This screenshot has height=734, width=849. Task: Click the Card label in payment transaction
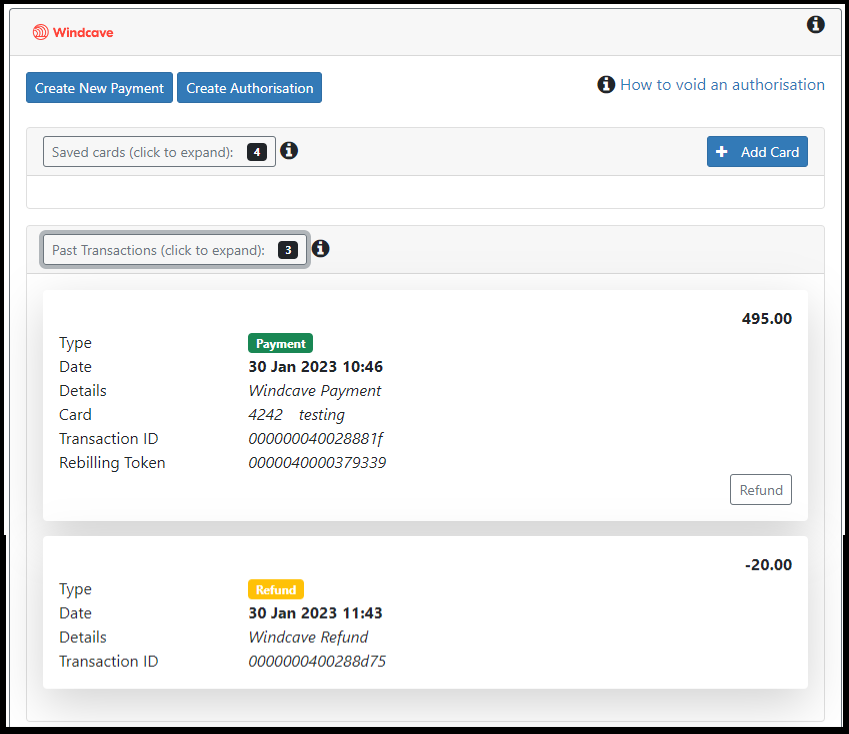pos(75,415)
